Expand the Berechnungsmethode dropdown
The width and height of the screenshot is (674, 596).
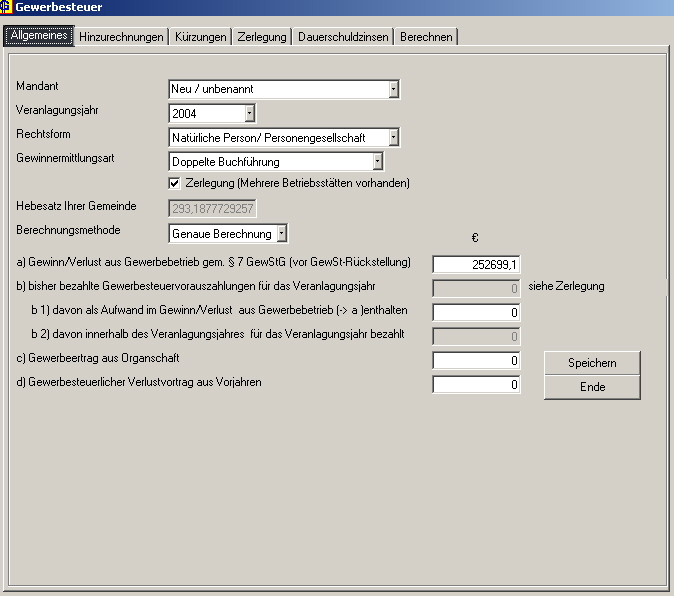click(x=282, y=234)
